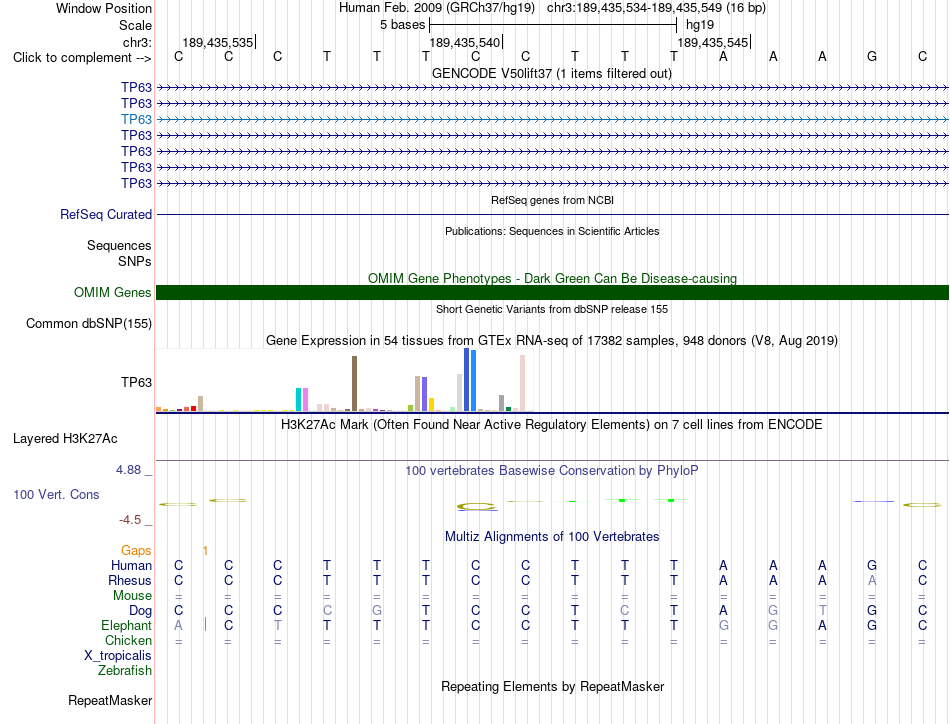This screenshot has height=724, width=950.
Task: Click the orange Gaps '1' marker
Action: coord(205,550)
